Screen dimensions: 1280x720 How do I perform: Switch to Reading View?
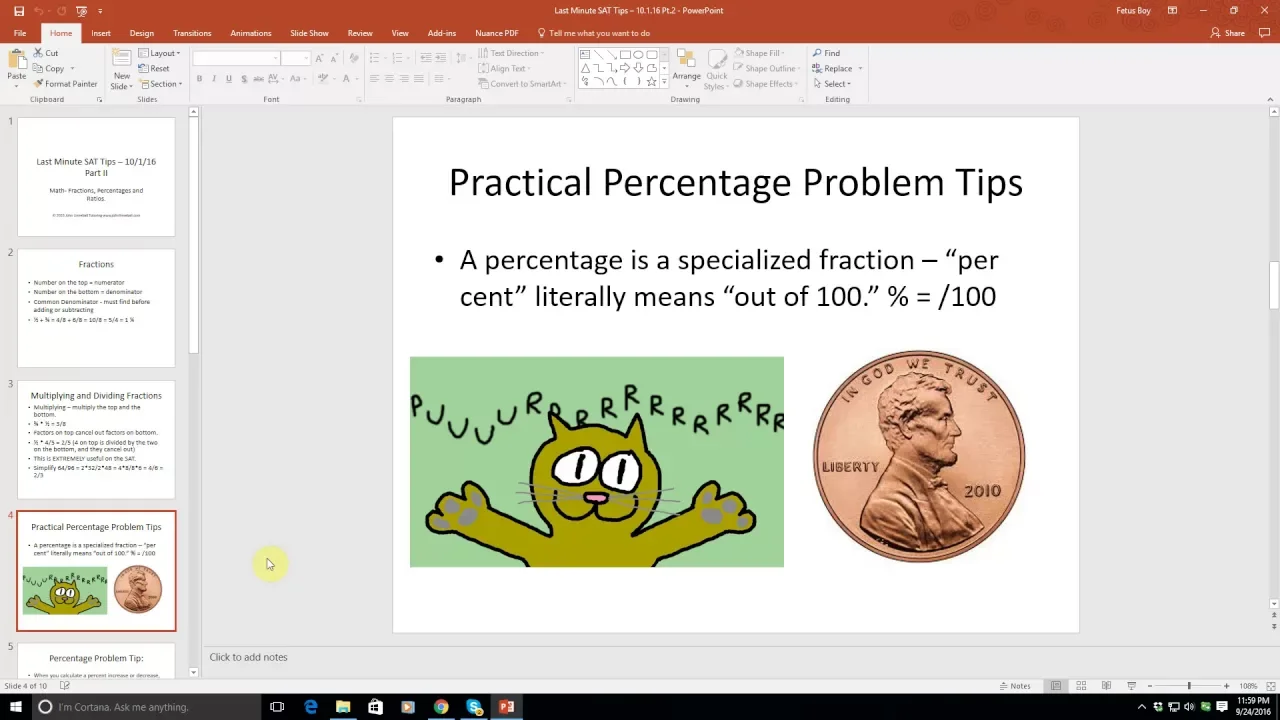coord(1106,686)
